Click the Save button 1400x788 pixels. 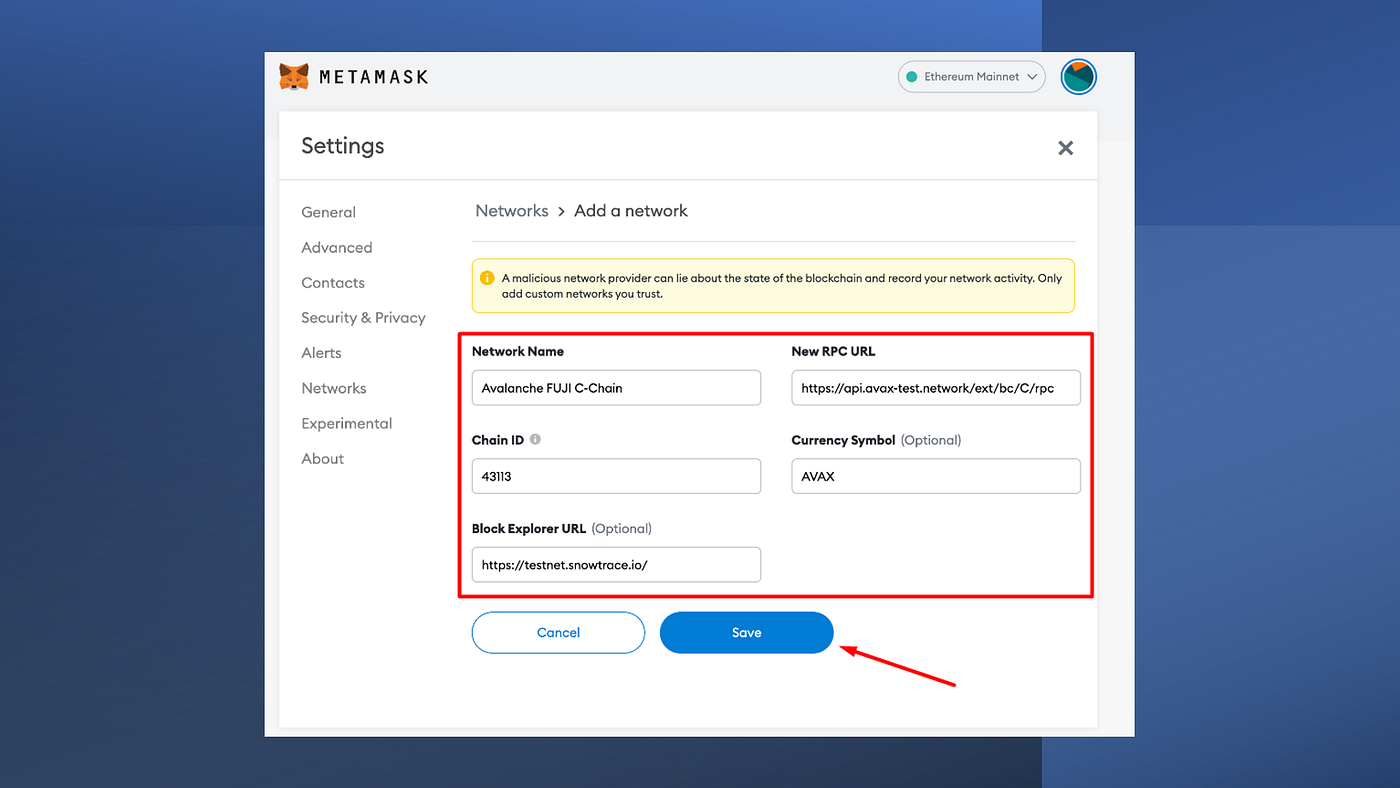(746, 632)
